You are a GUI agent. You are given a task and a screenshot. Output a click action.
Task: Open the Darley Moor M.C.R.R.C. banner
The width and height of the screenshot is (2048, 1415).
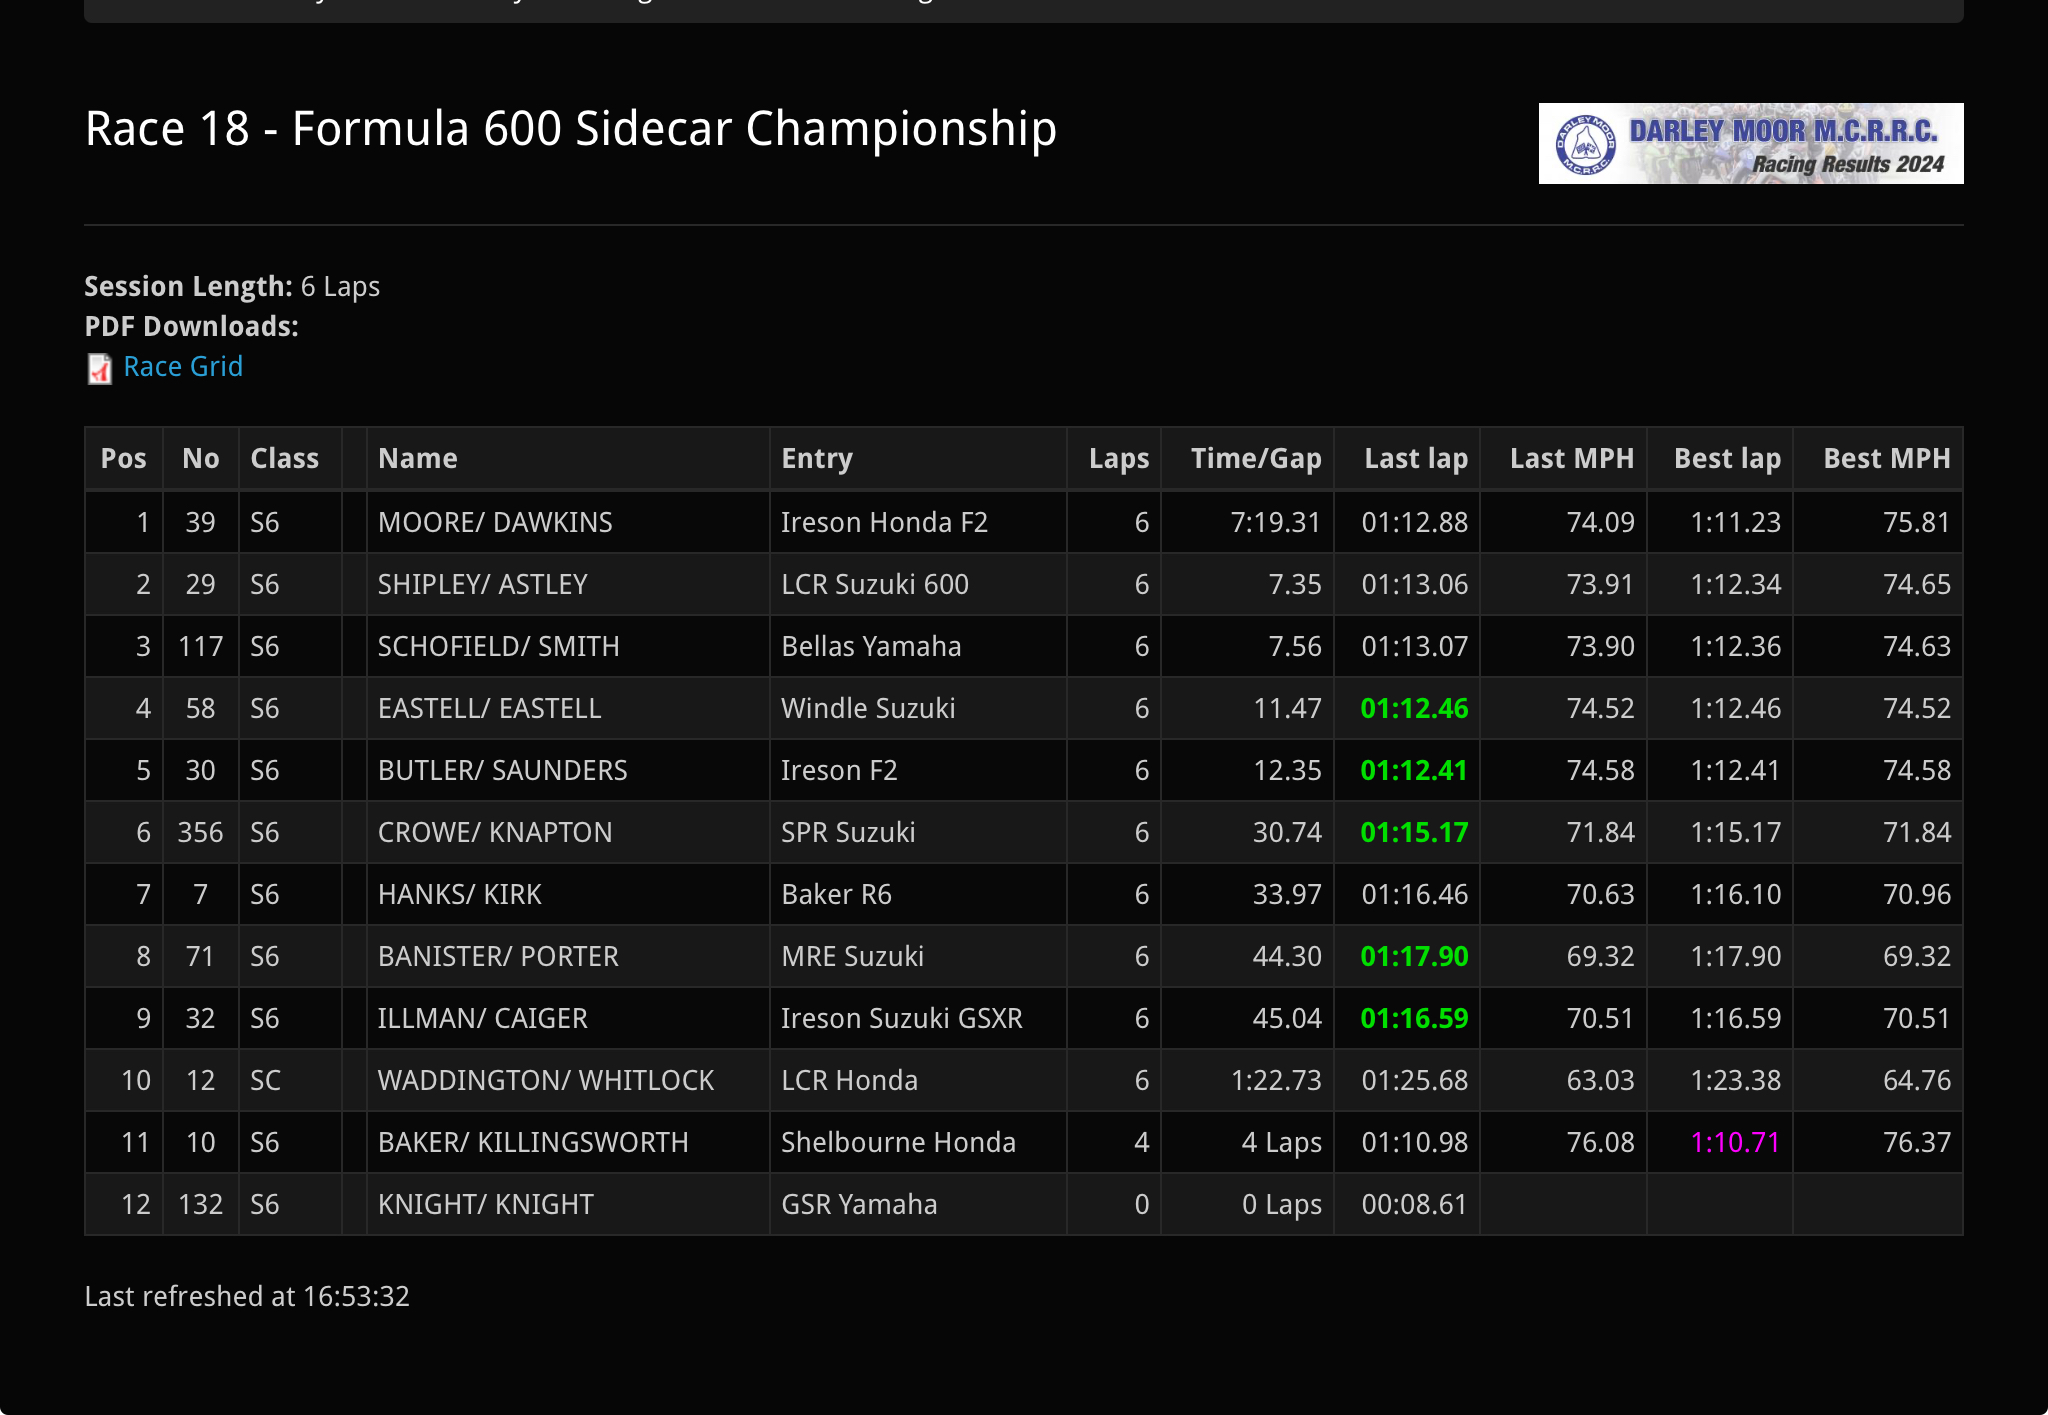[1750, 143]
